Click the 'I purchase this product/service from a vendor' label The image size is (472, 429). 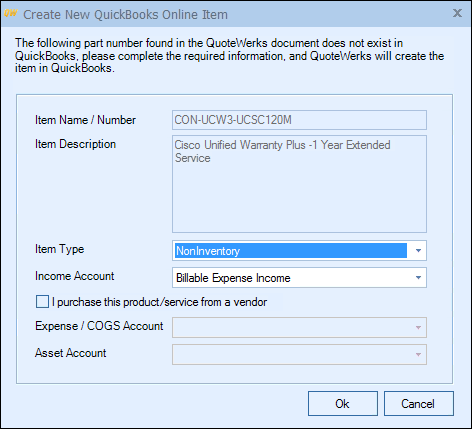pyautogui.click(x=160, y=302)
